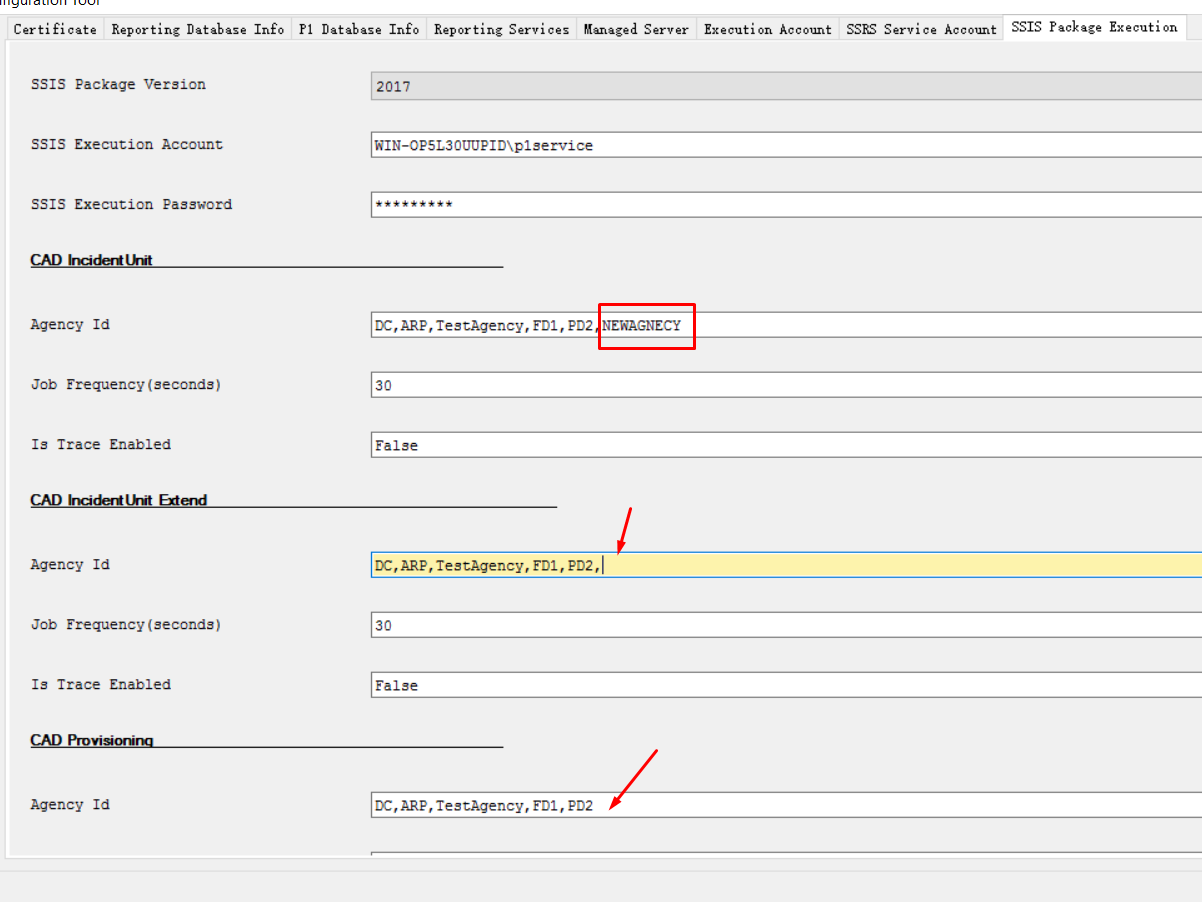Click the CAD Provisioning section heading
1202x902 pixels.
(x=91, y=740)
